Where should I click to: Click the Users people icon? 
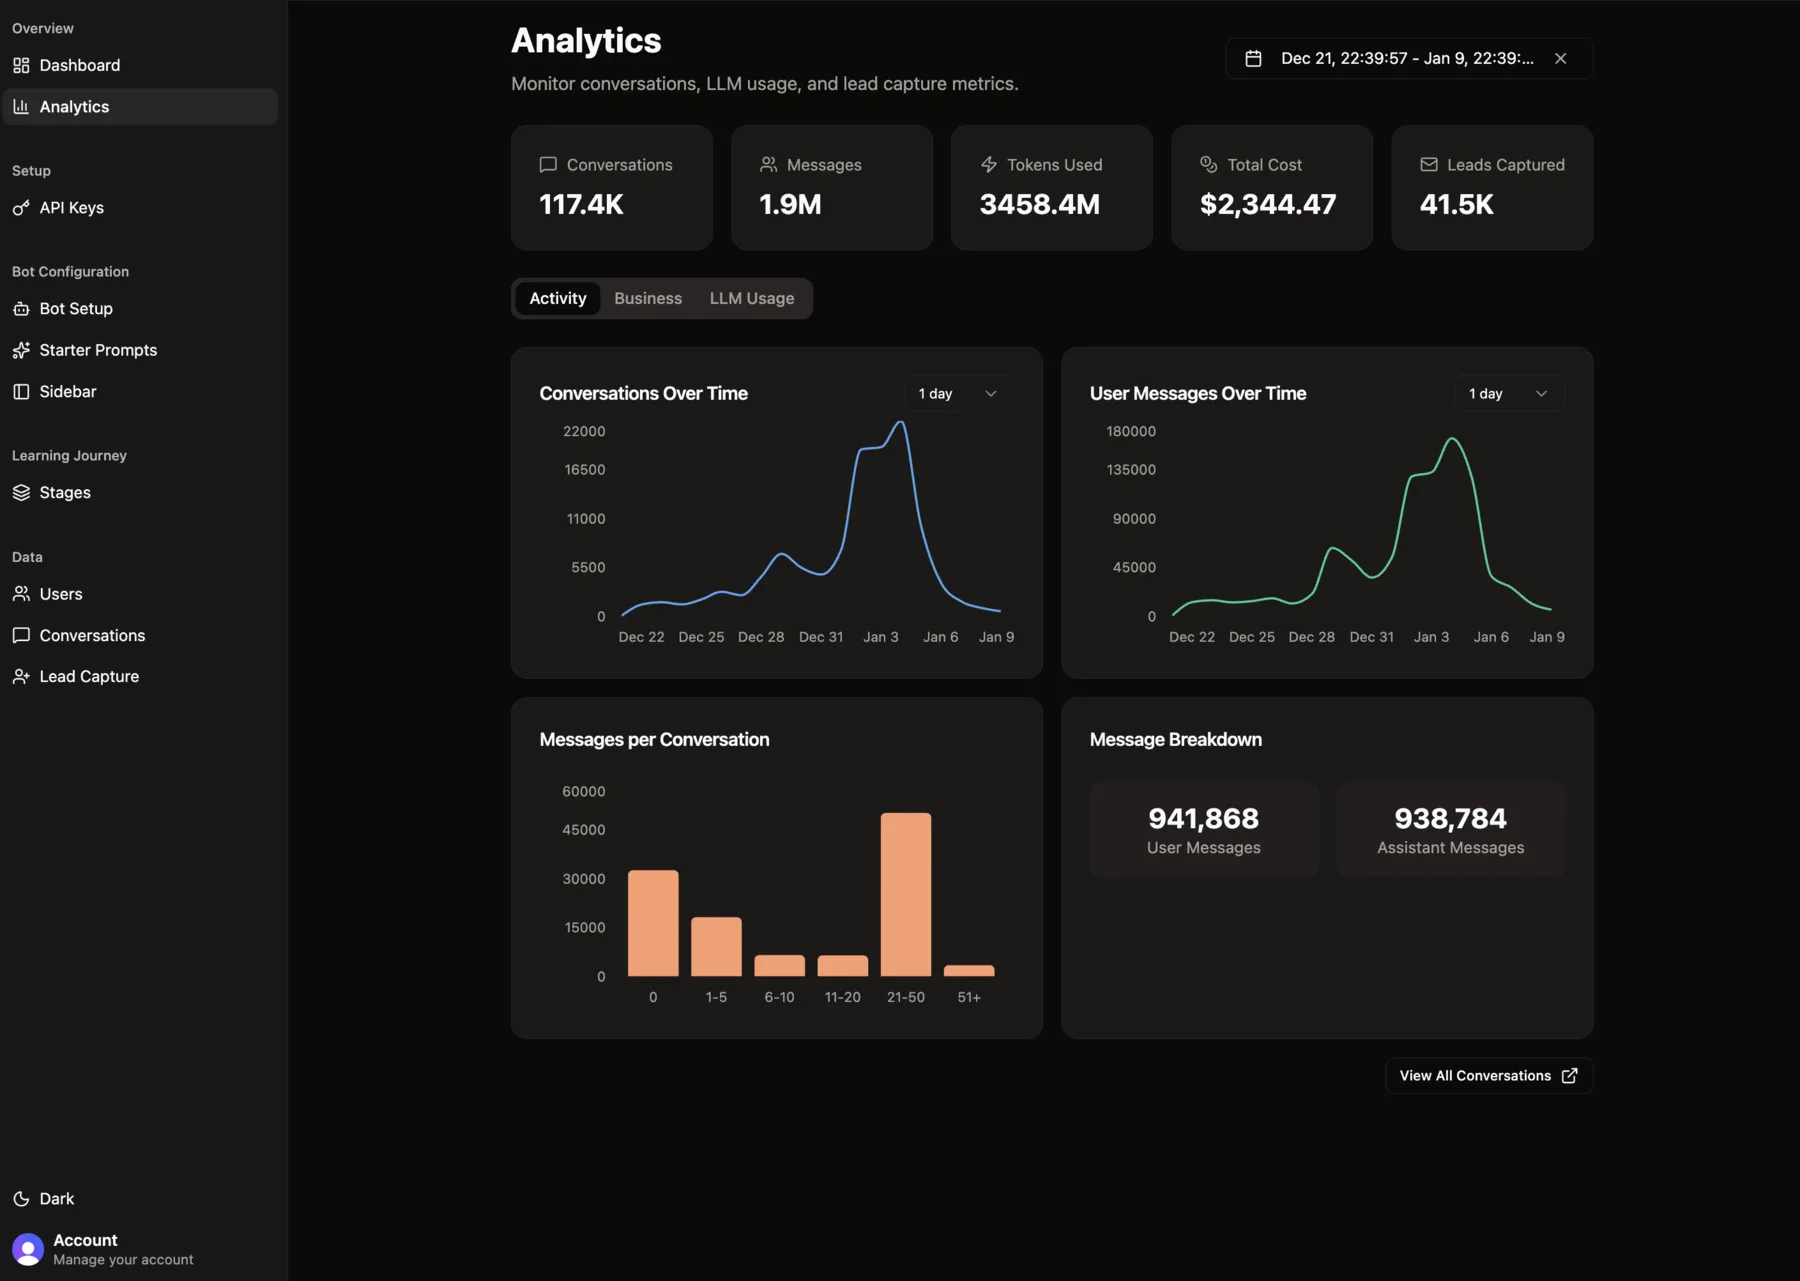click(x=21, y=594)
